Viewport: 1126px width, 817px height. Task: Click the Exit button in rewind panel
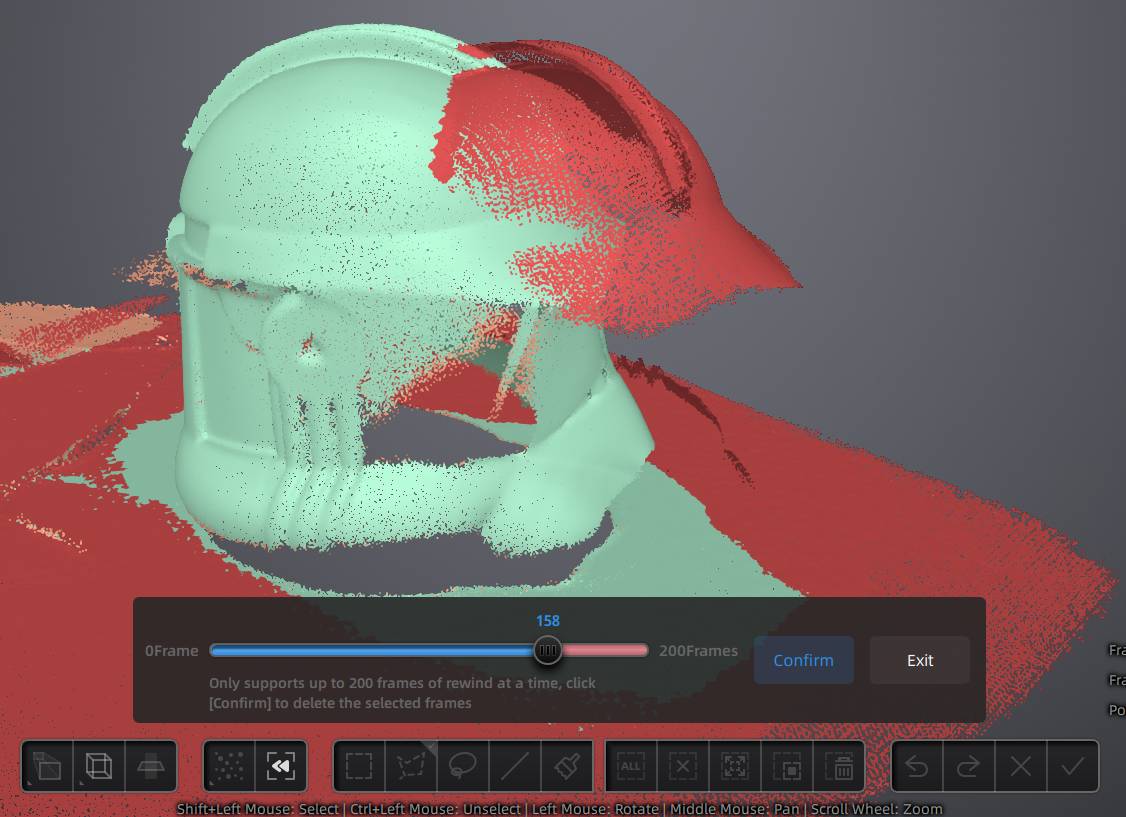(x=920, y=660)
